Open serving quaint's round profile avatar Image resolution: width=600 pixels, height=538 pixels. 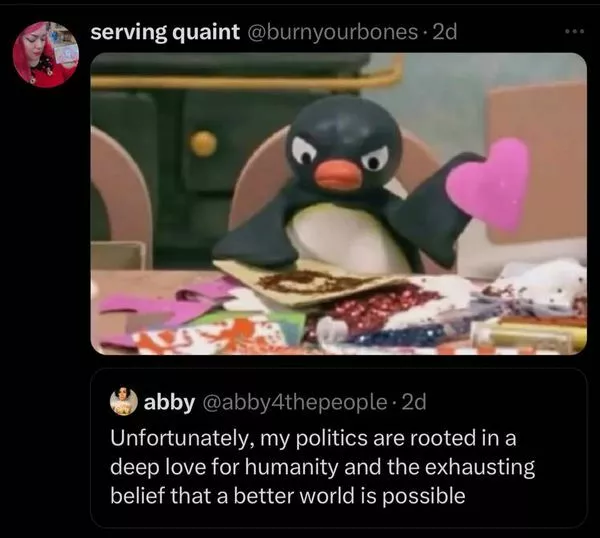click(46, 55)
